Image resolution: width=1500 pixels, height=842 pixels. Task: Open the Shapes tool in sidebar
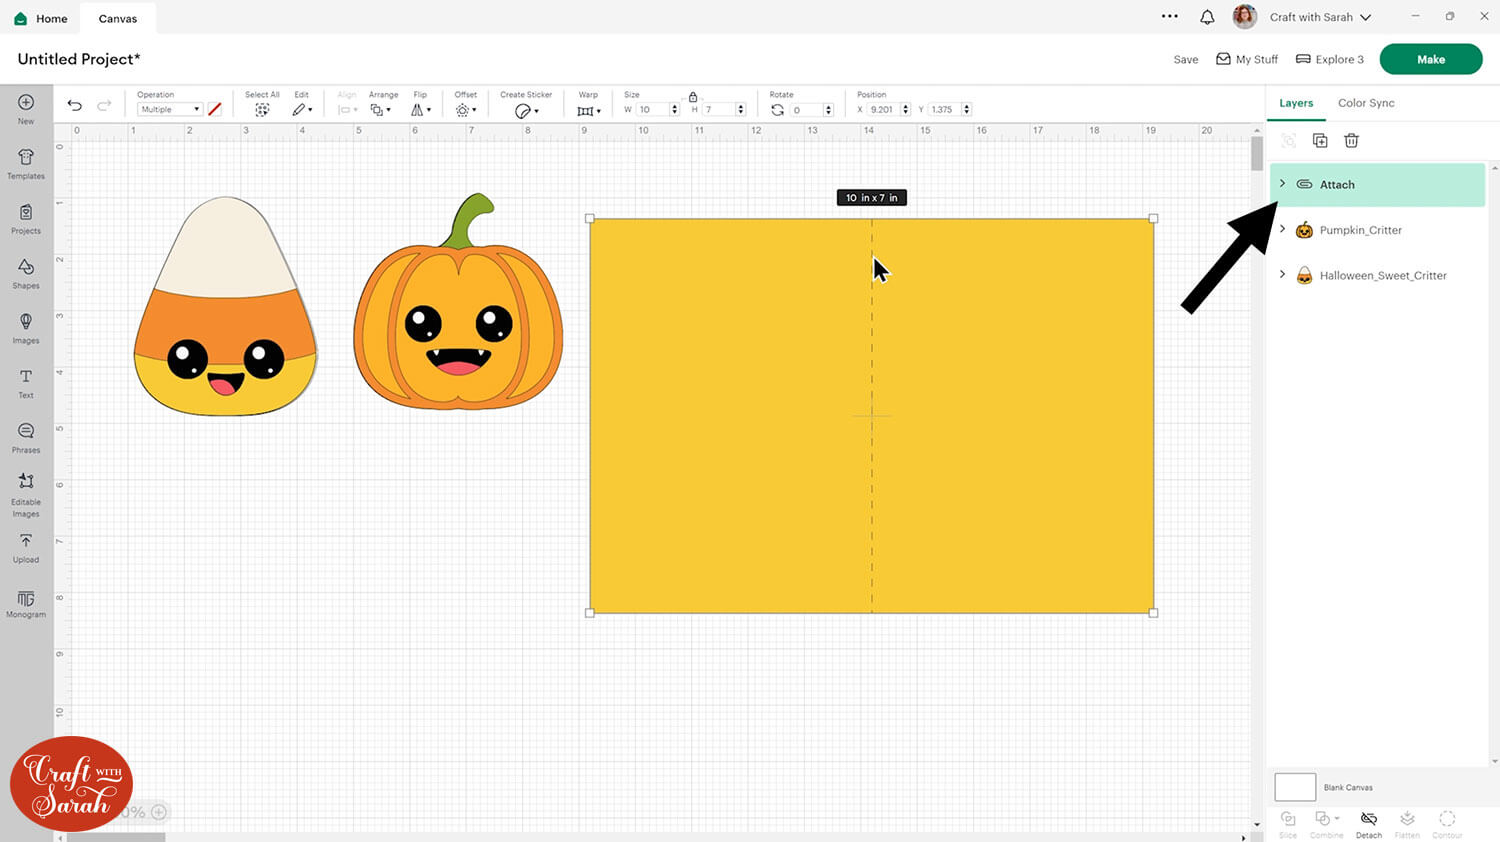click(26, 272)
